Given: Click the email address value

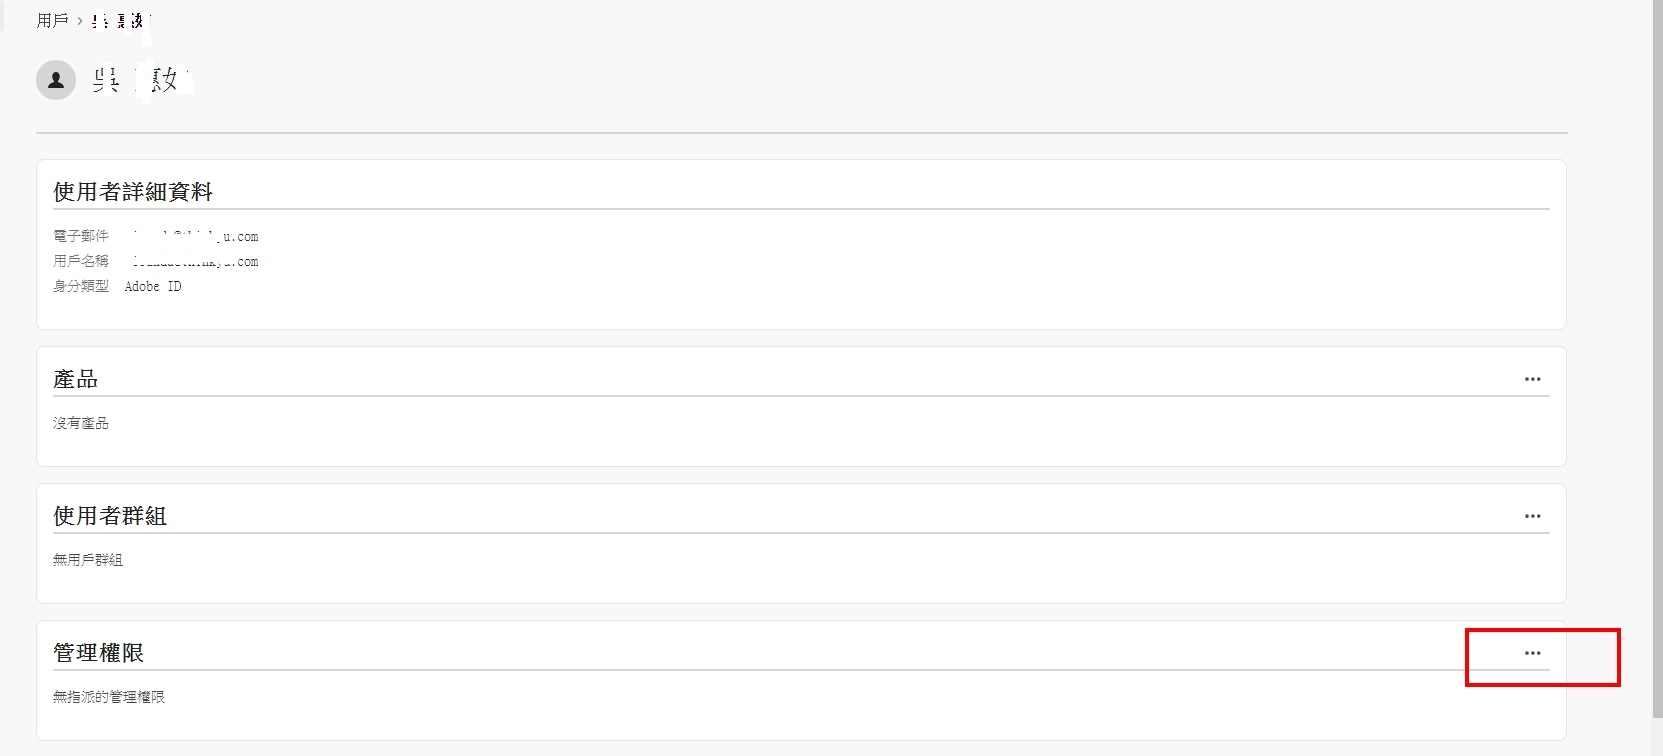Looking at the screenshot, I should point(195,237).
